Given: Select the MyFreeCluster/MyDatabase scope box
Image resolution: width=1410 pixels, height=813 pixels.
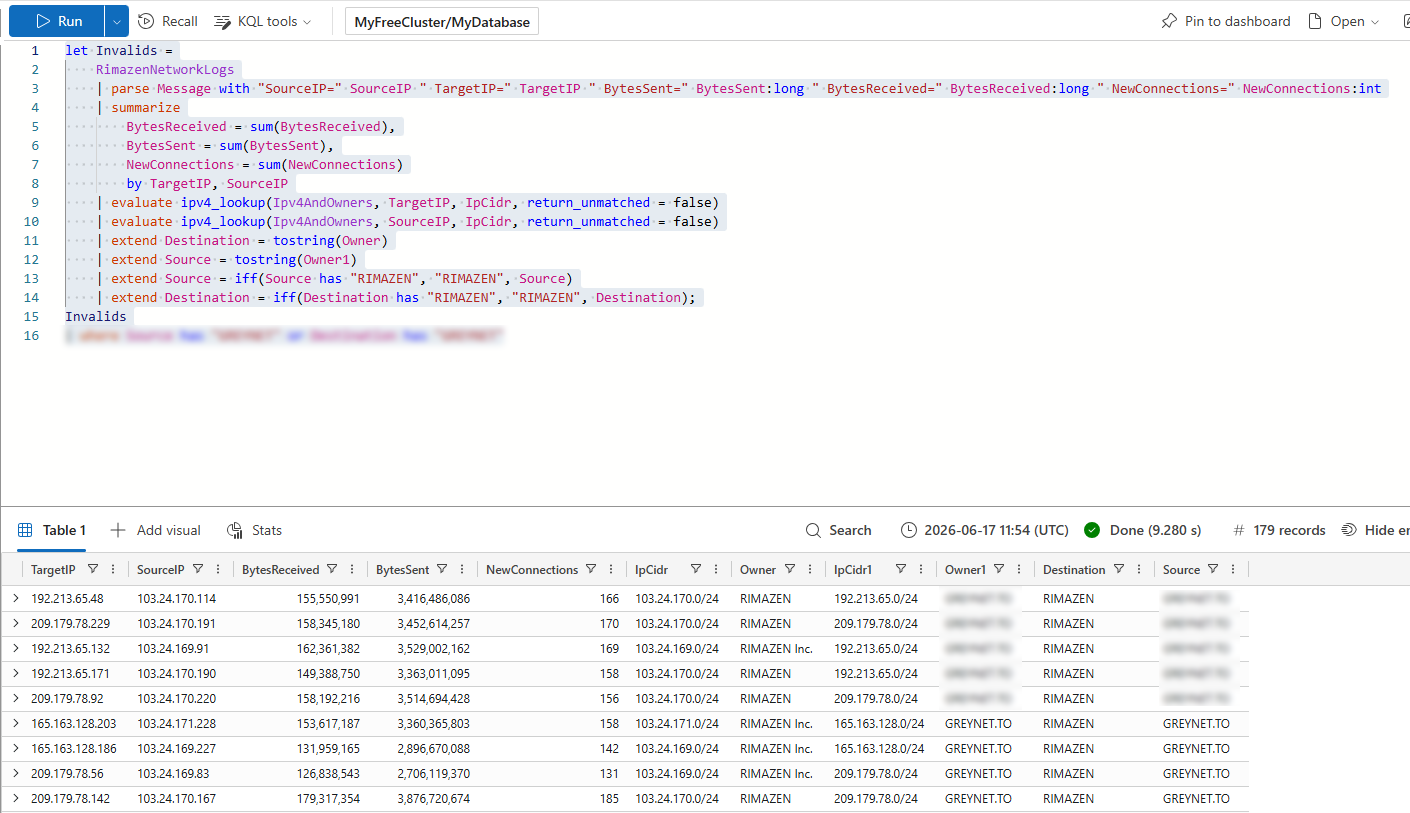Looking at the screenshot, I should 442,22.
